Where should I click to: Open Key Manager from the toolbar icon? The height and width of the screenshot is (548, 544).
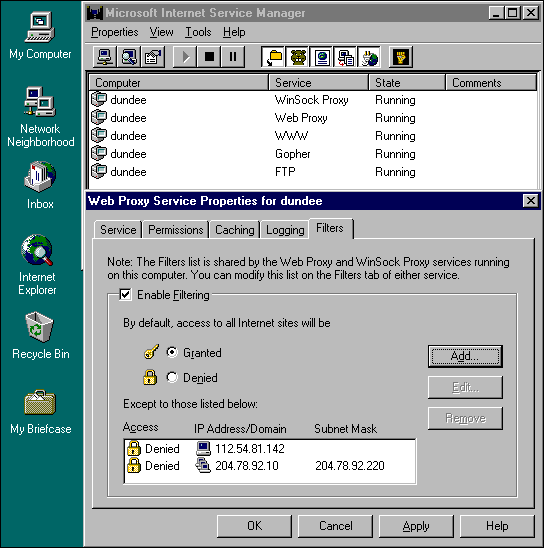tap(401, 57)
